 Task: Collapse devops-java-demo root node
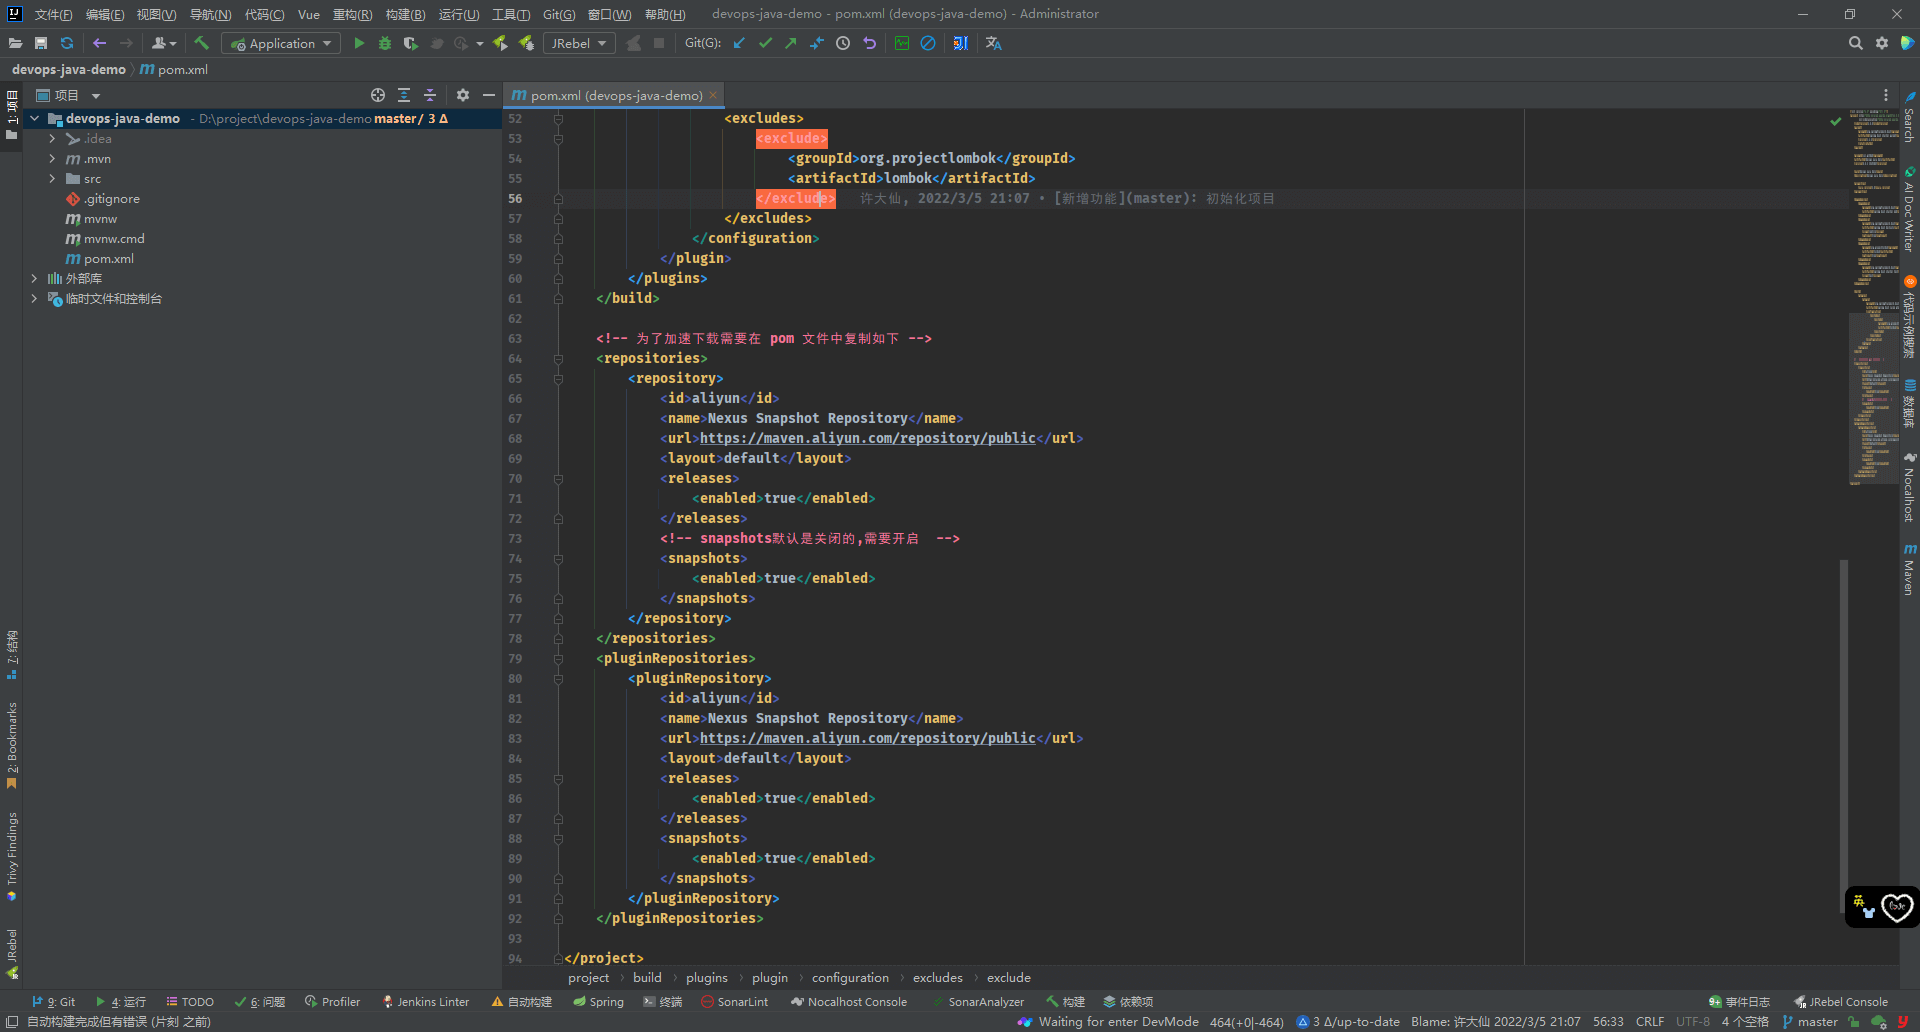click(35, 118)
